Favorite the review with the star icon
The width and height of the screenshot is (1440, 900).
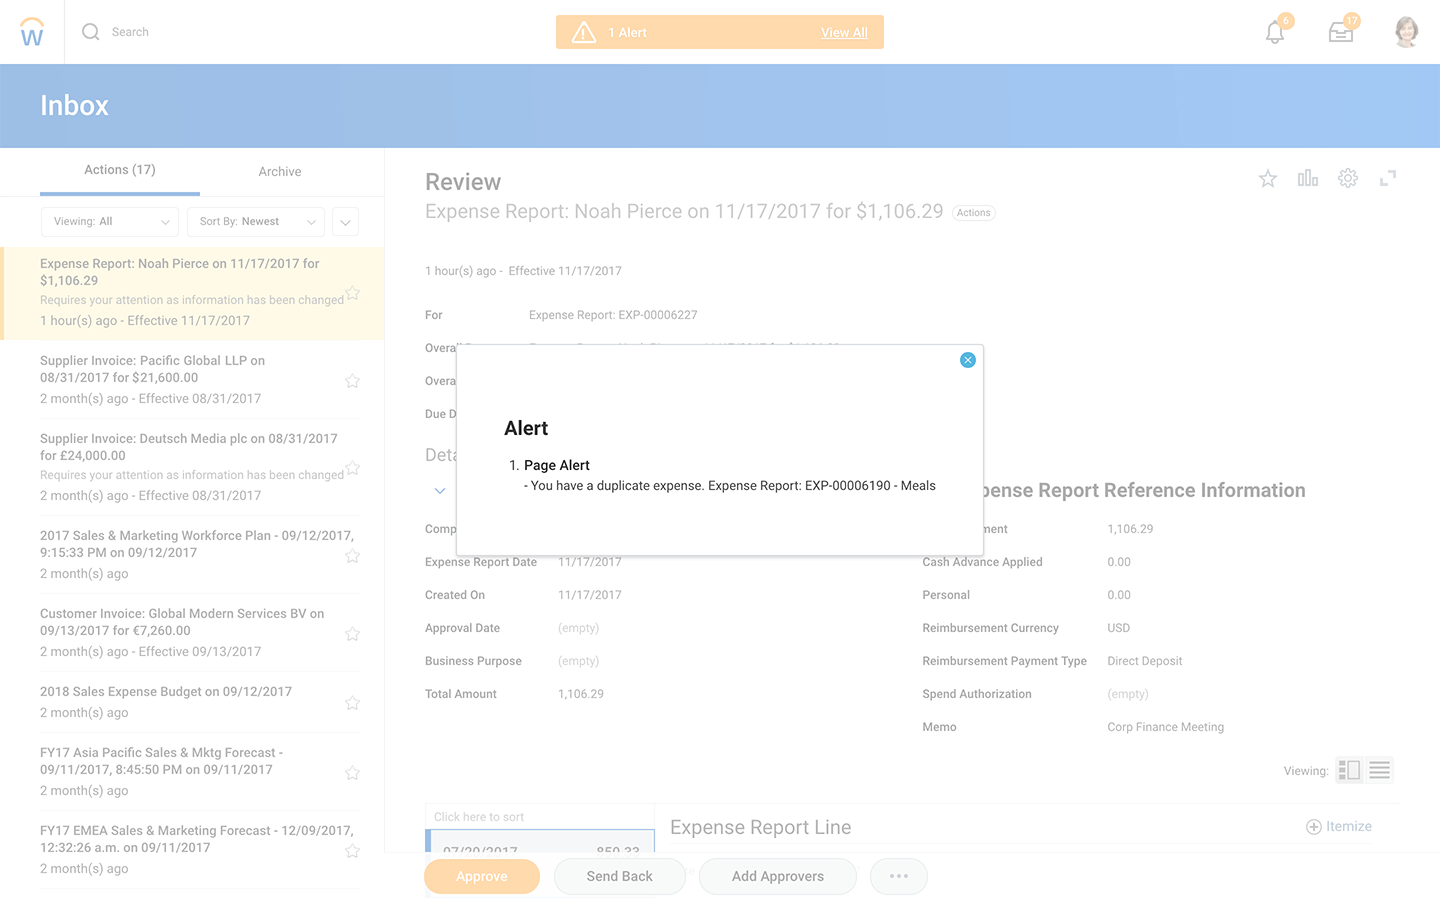[x=1268, y=179]
